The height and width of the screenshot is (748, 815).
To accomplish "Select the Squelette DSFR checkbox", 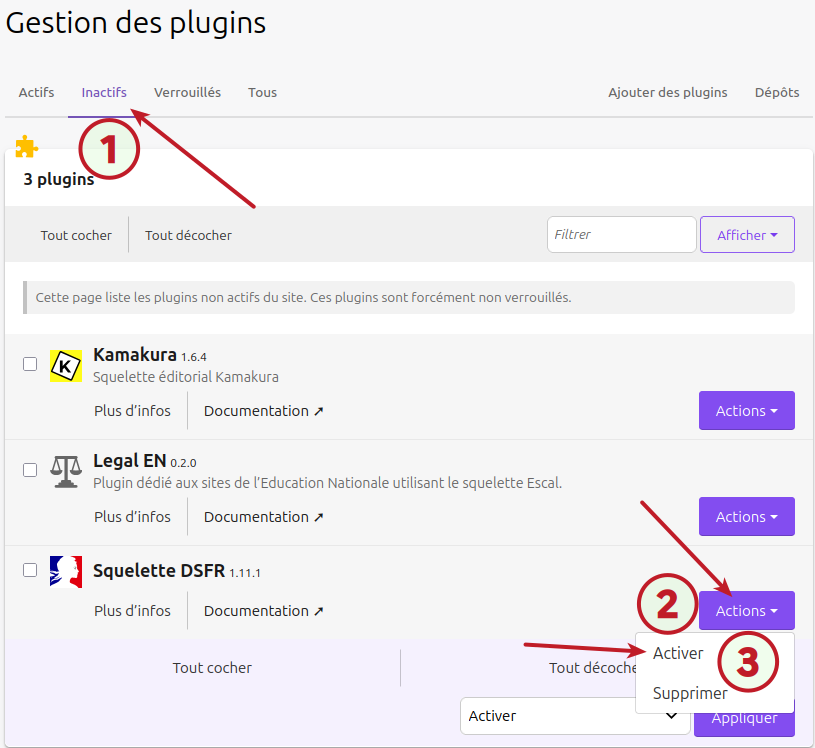I will tap(30, 569).
